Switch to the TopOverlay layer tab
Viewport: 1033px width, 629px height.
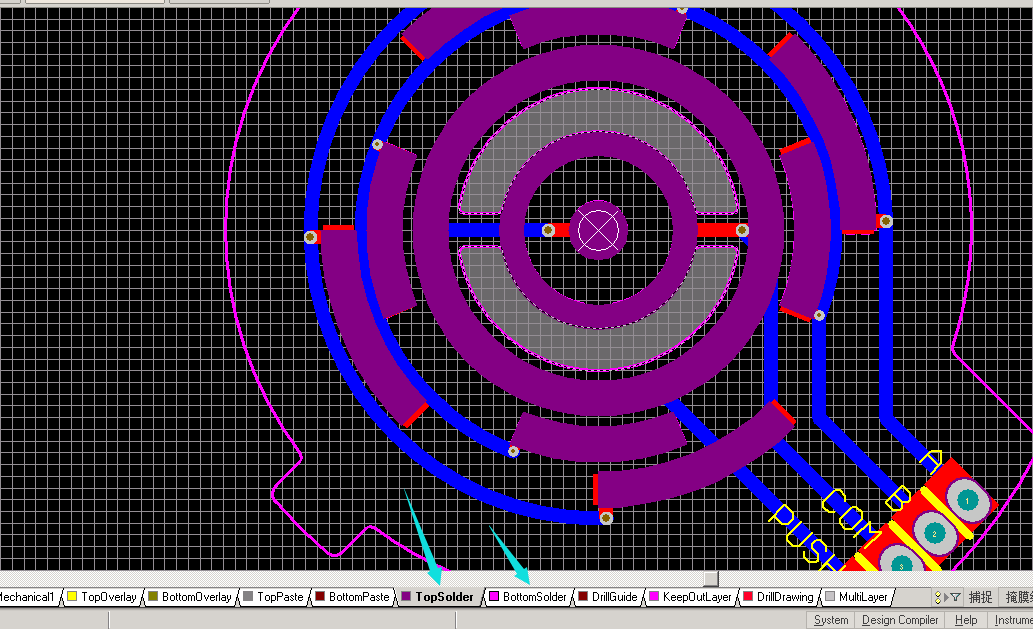(108, 597)
